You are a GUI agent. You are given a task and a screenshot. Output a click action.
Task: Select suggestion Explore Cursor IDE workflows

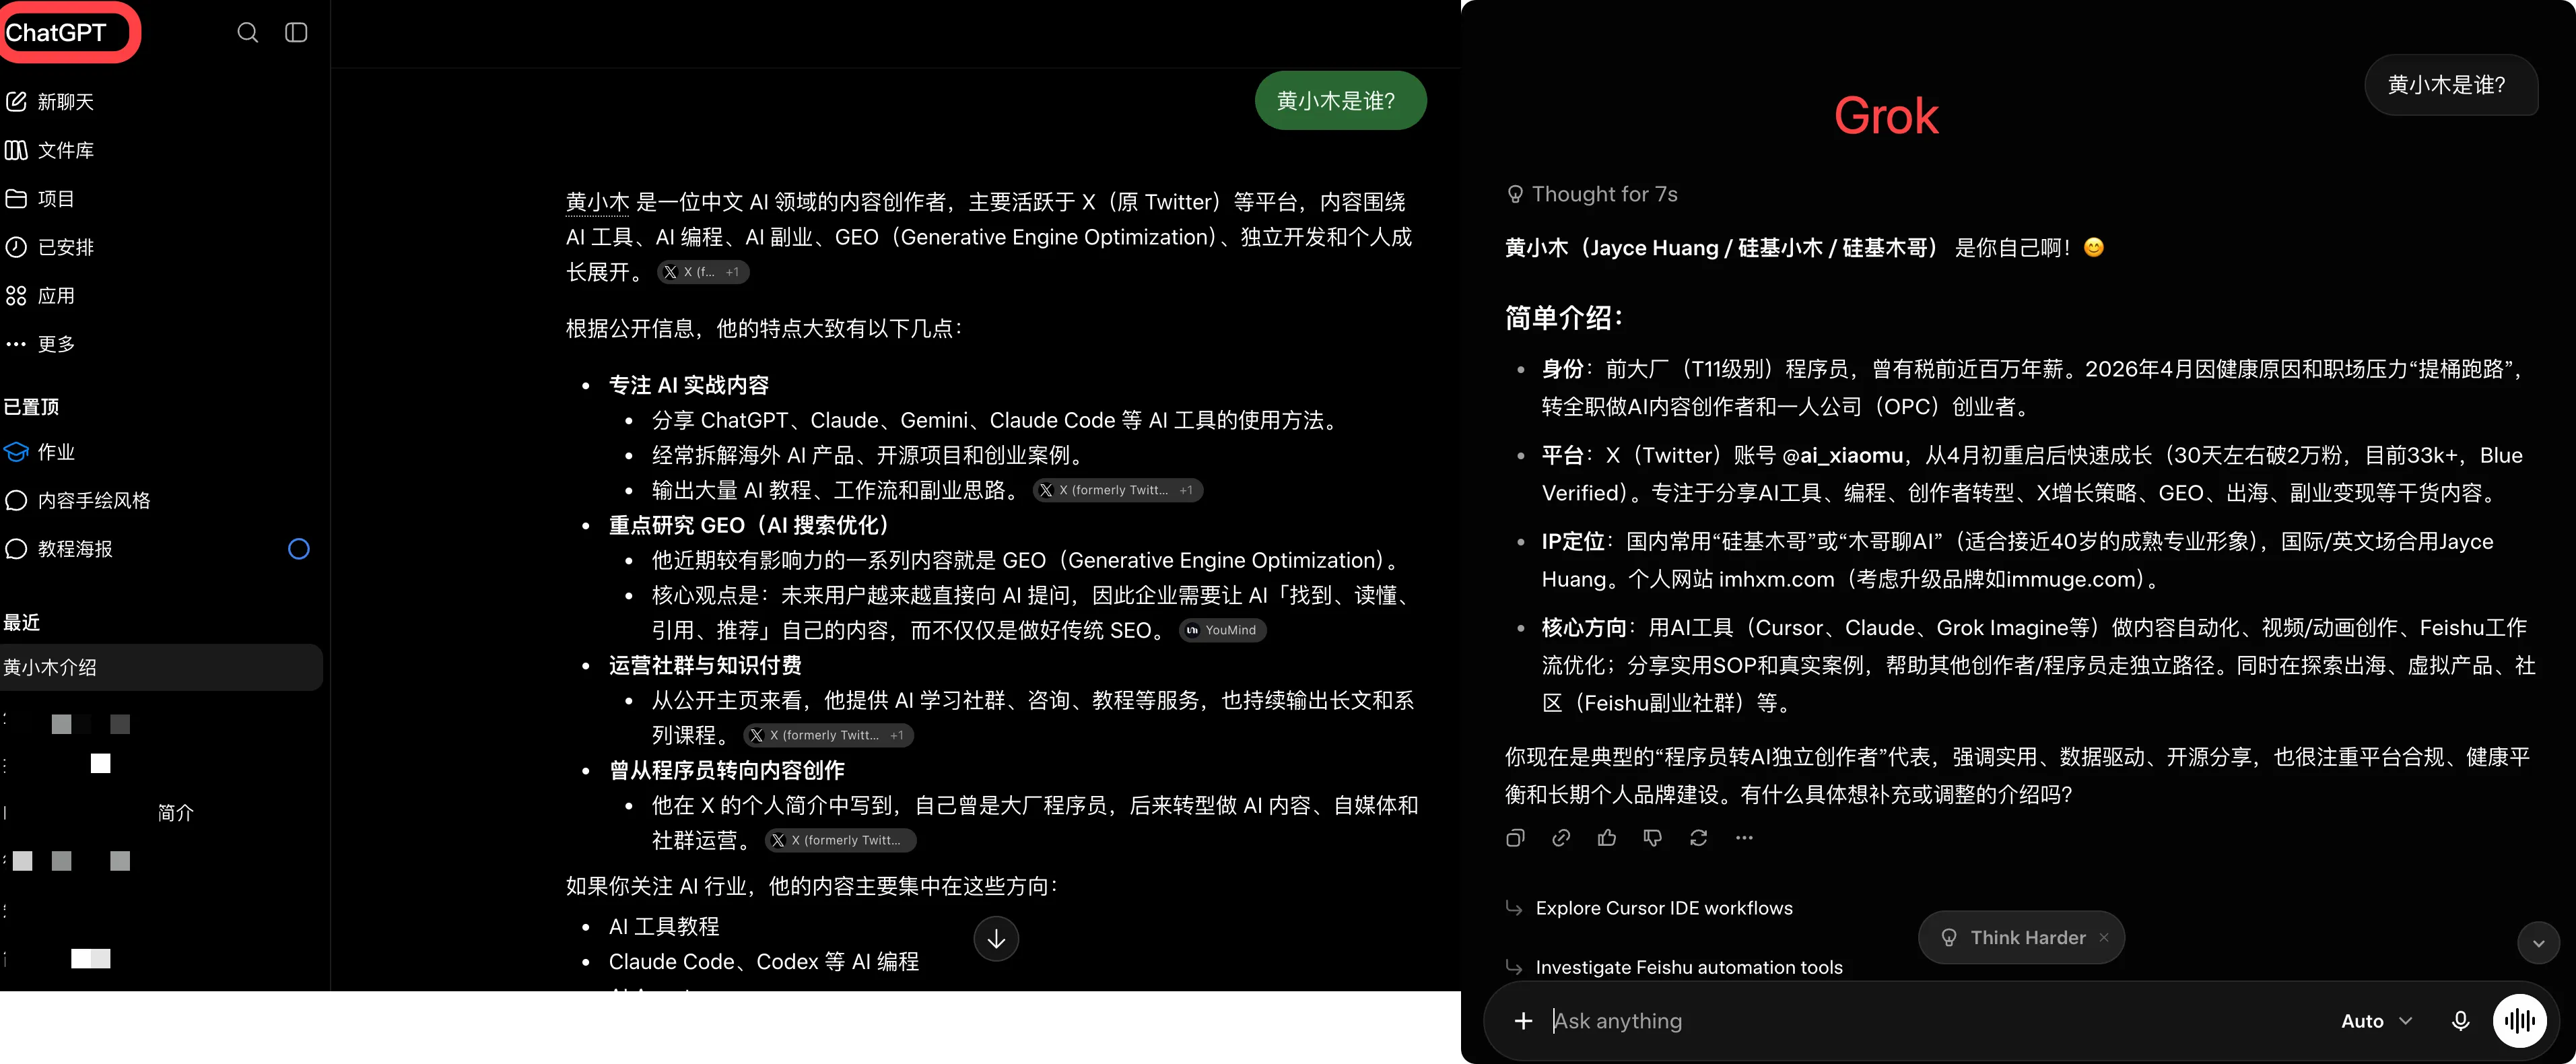(1664, 908)
